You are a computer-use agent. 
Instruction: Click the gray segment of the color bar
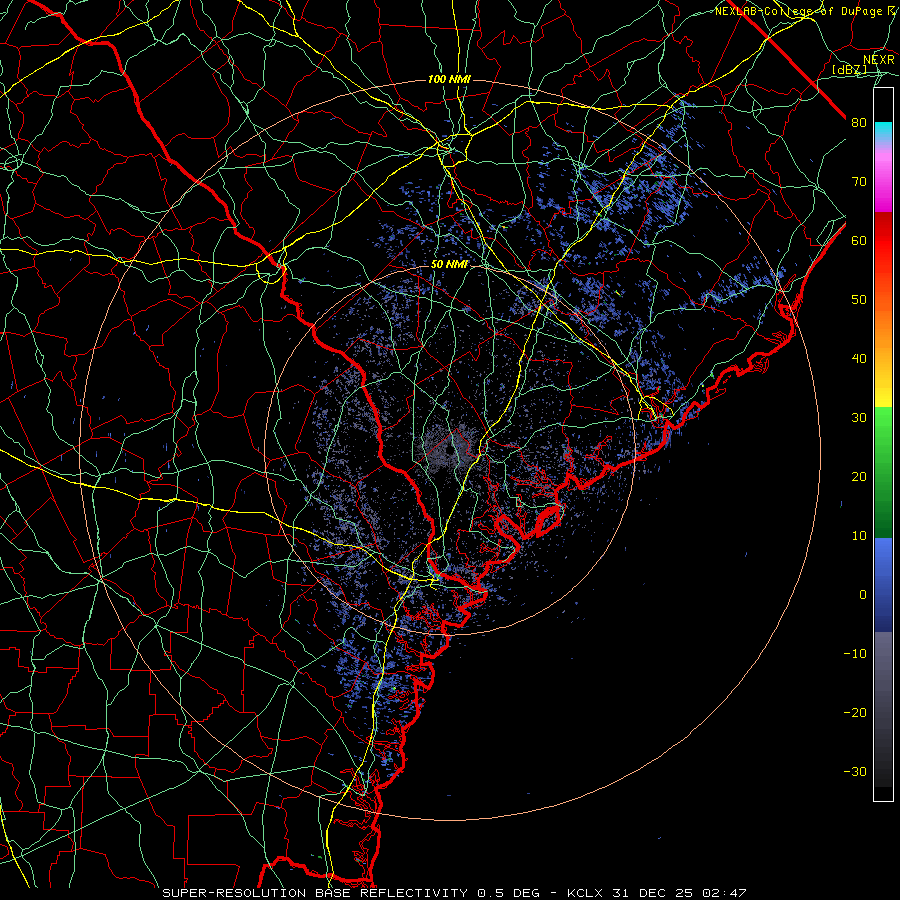(883, 709)
